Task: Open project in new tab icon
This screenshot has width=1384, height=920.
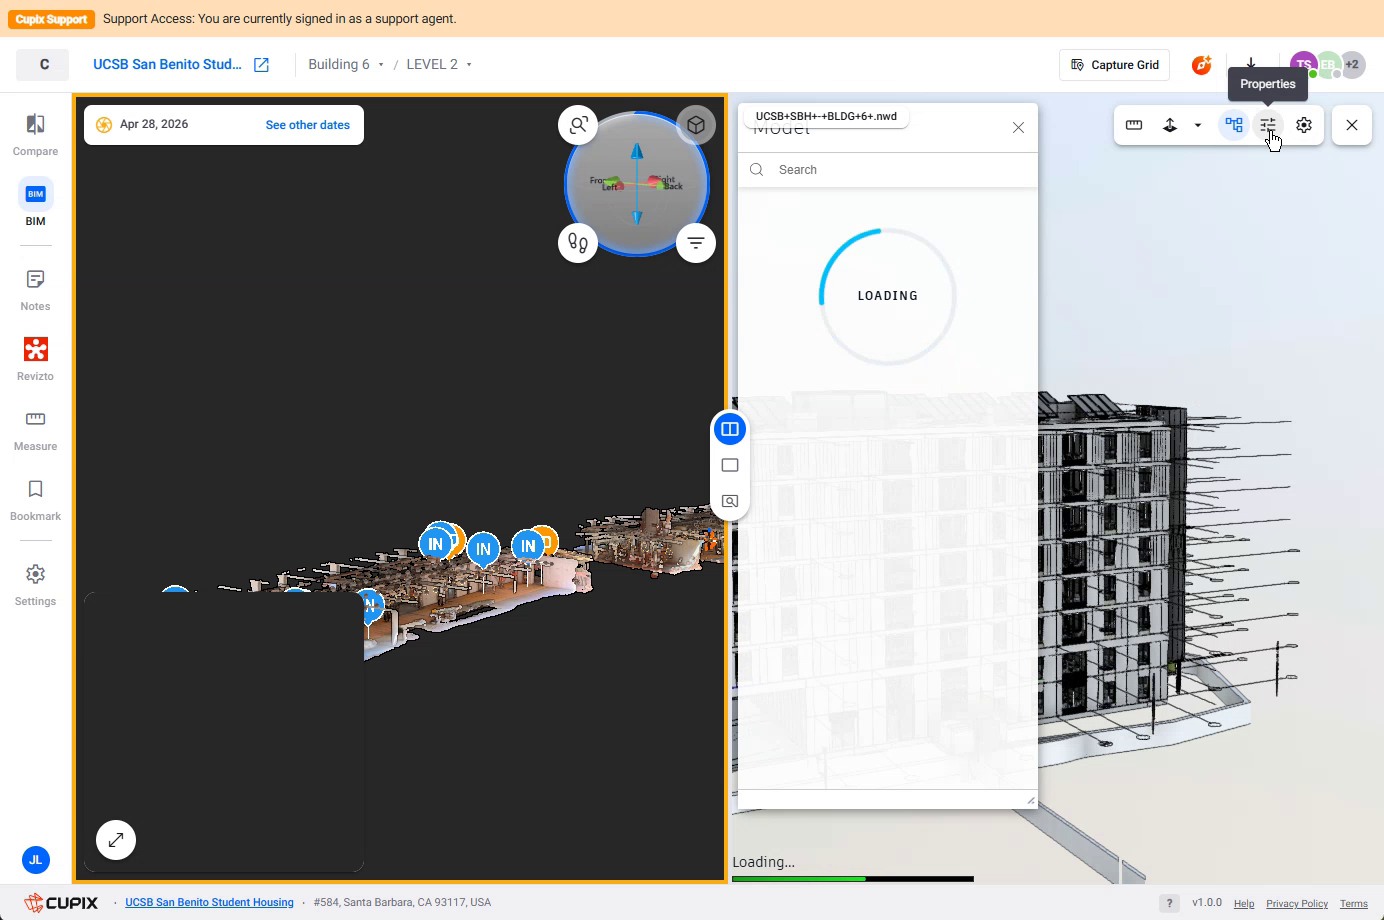Action: point(261,65)
